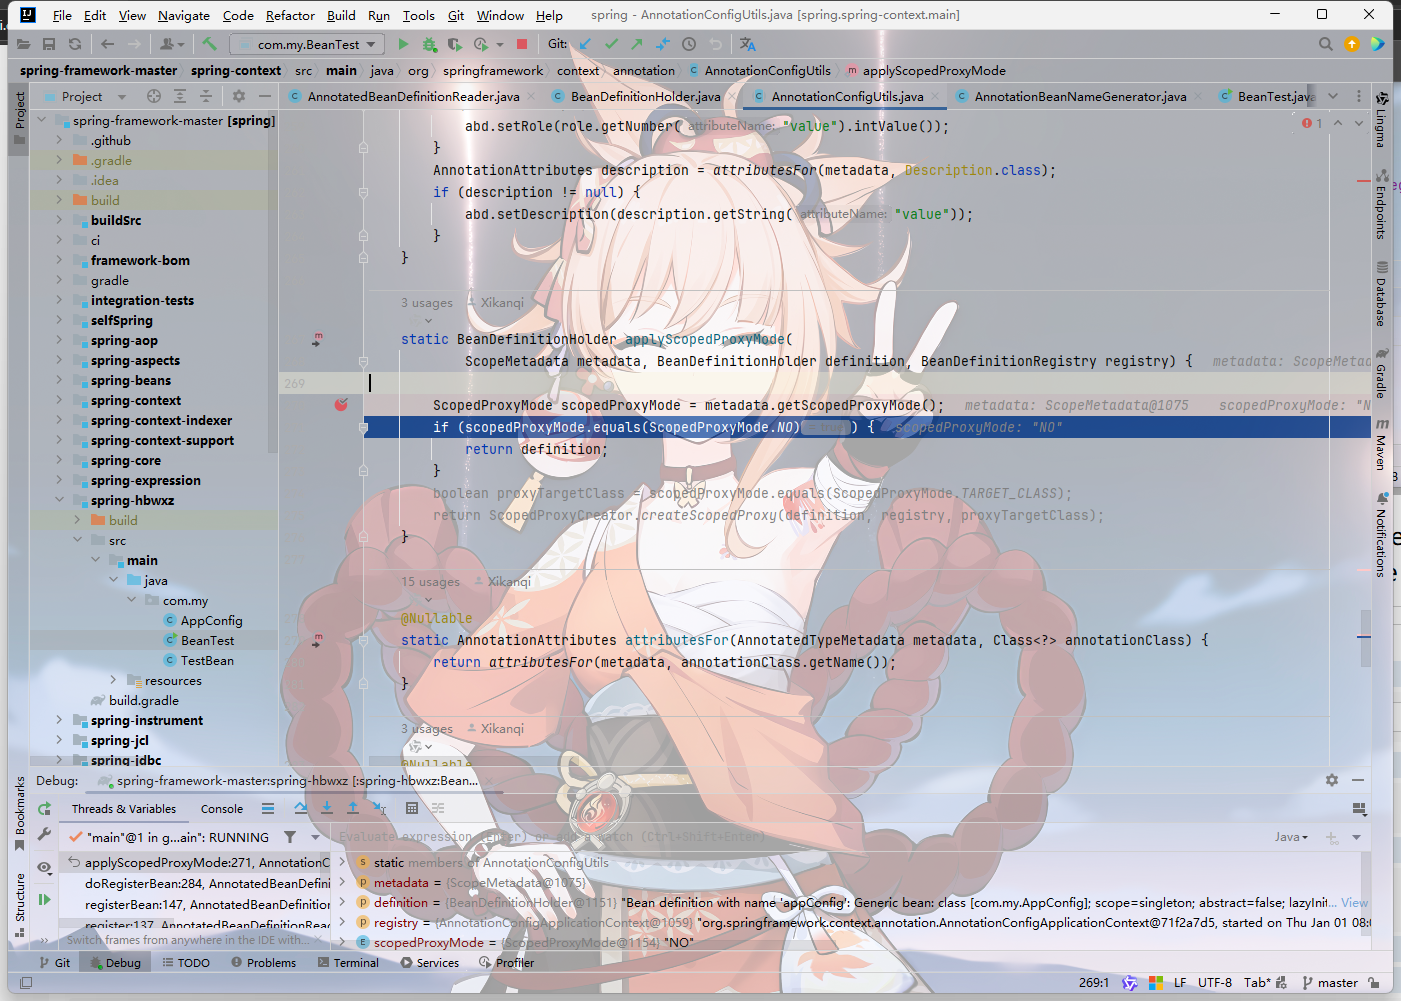The height and width of the screenshot is (1001, 1401).
Task: Run with Coverage from the main toolbar
Action: tap(455, 44)
